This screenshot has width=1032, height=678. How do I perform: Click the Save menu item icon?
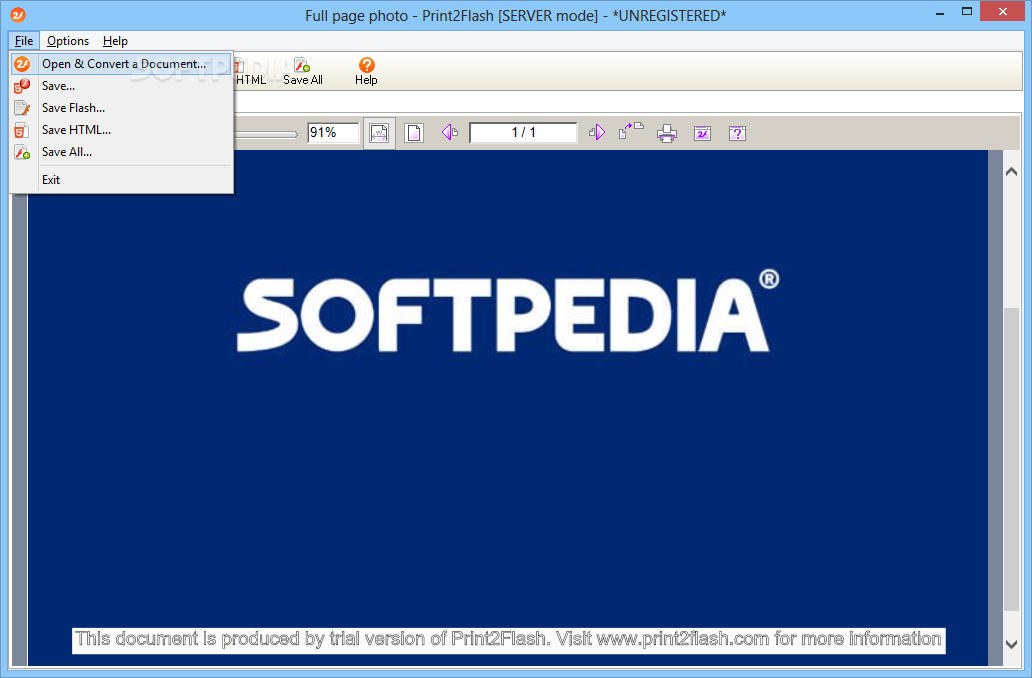pos(22,86)
